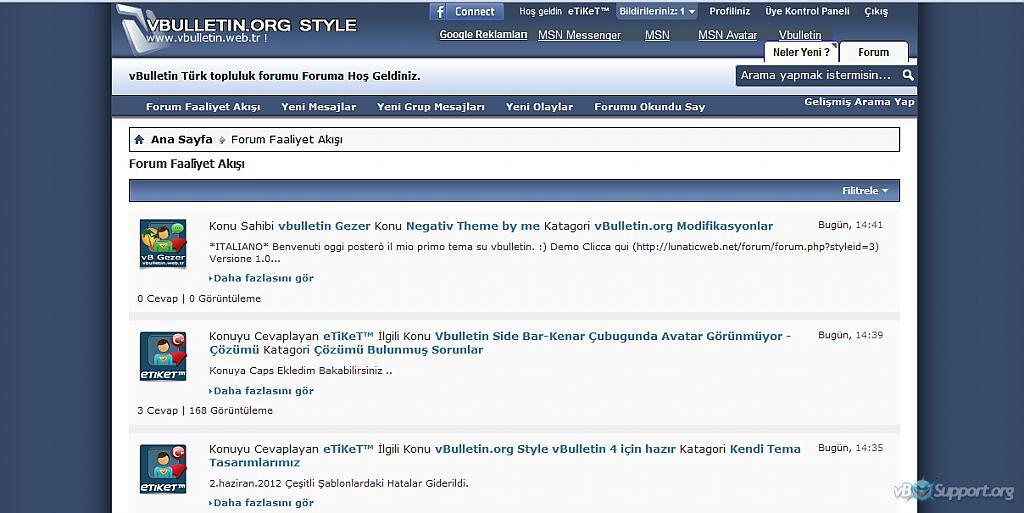Open the vB Gezer avatar thumbnail

(163, 243)
